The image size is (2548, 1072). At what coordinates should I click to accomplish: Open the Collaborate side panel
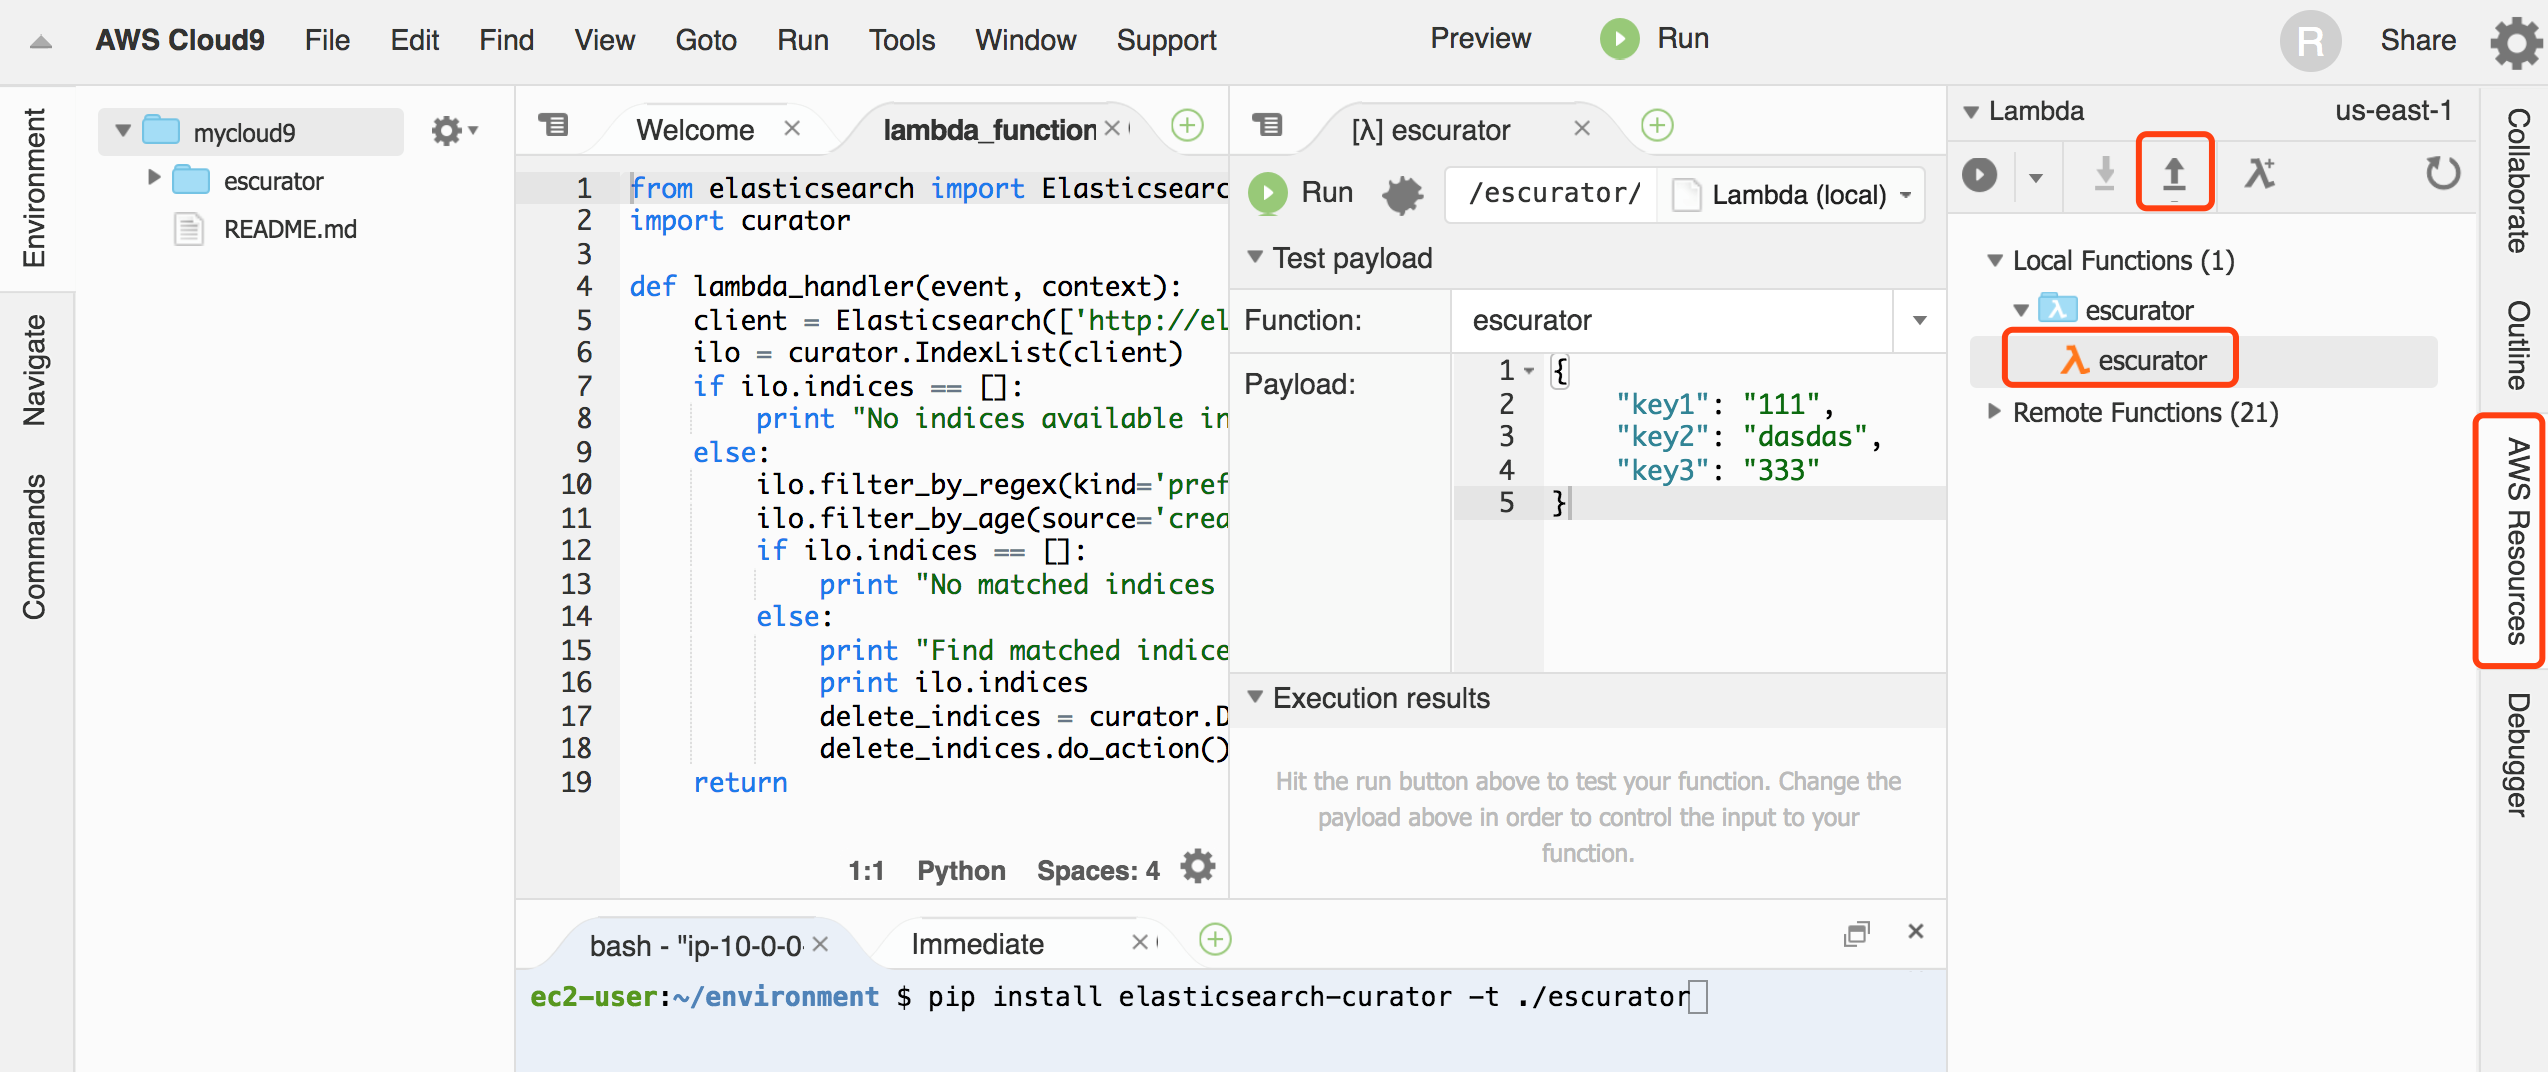[2516, 181]
